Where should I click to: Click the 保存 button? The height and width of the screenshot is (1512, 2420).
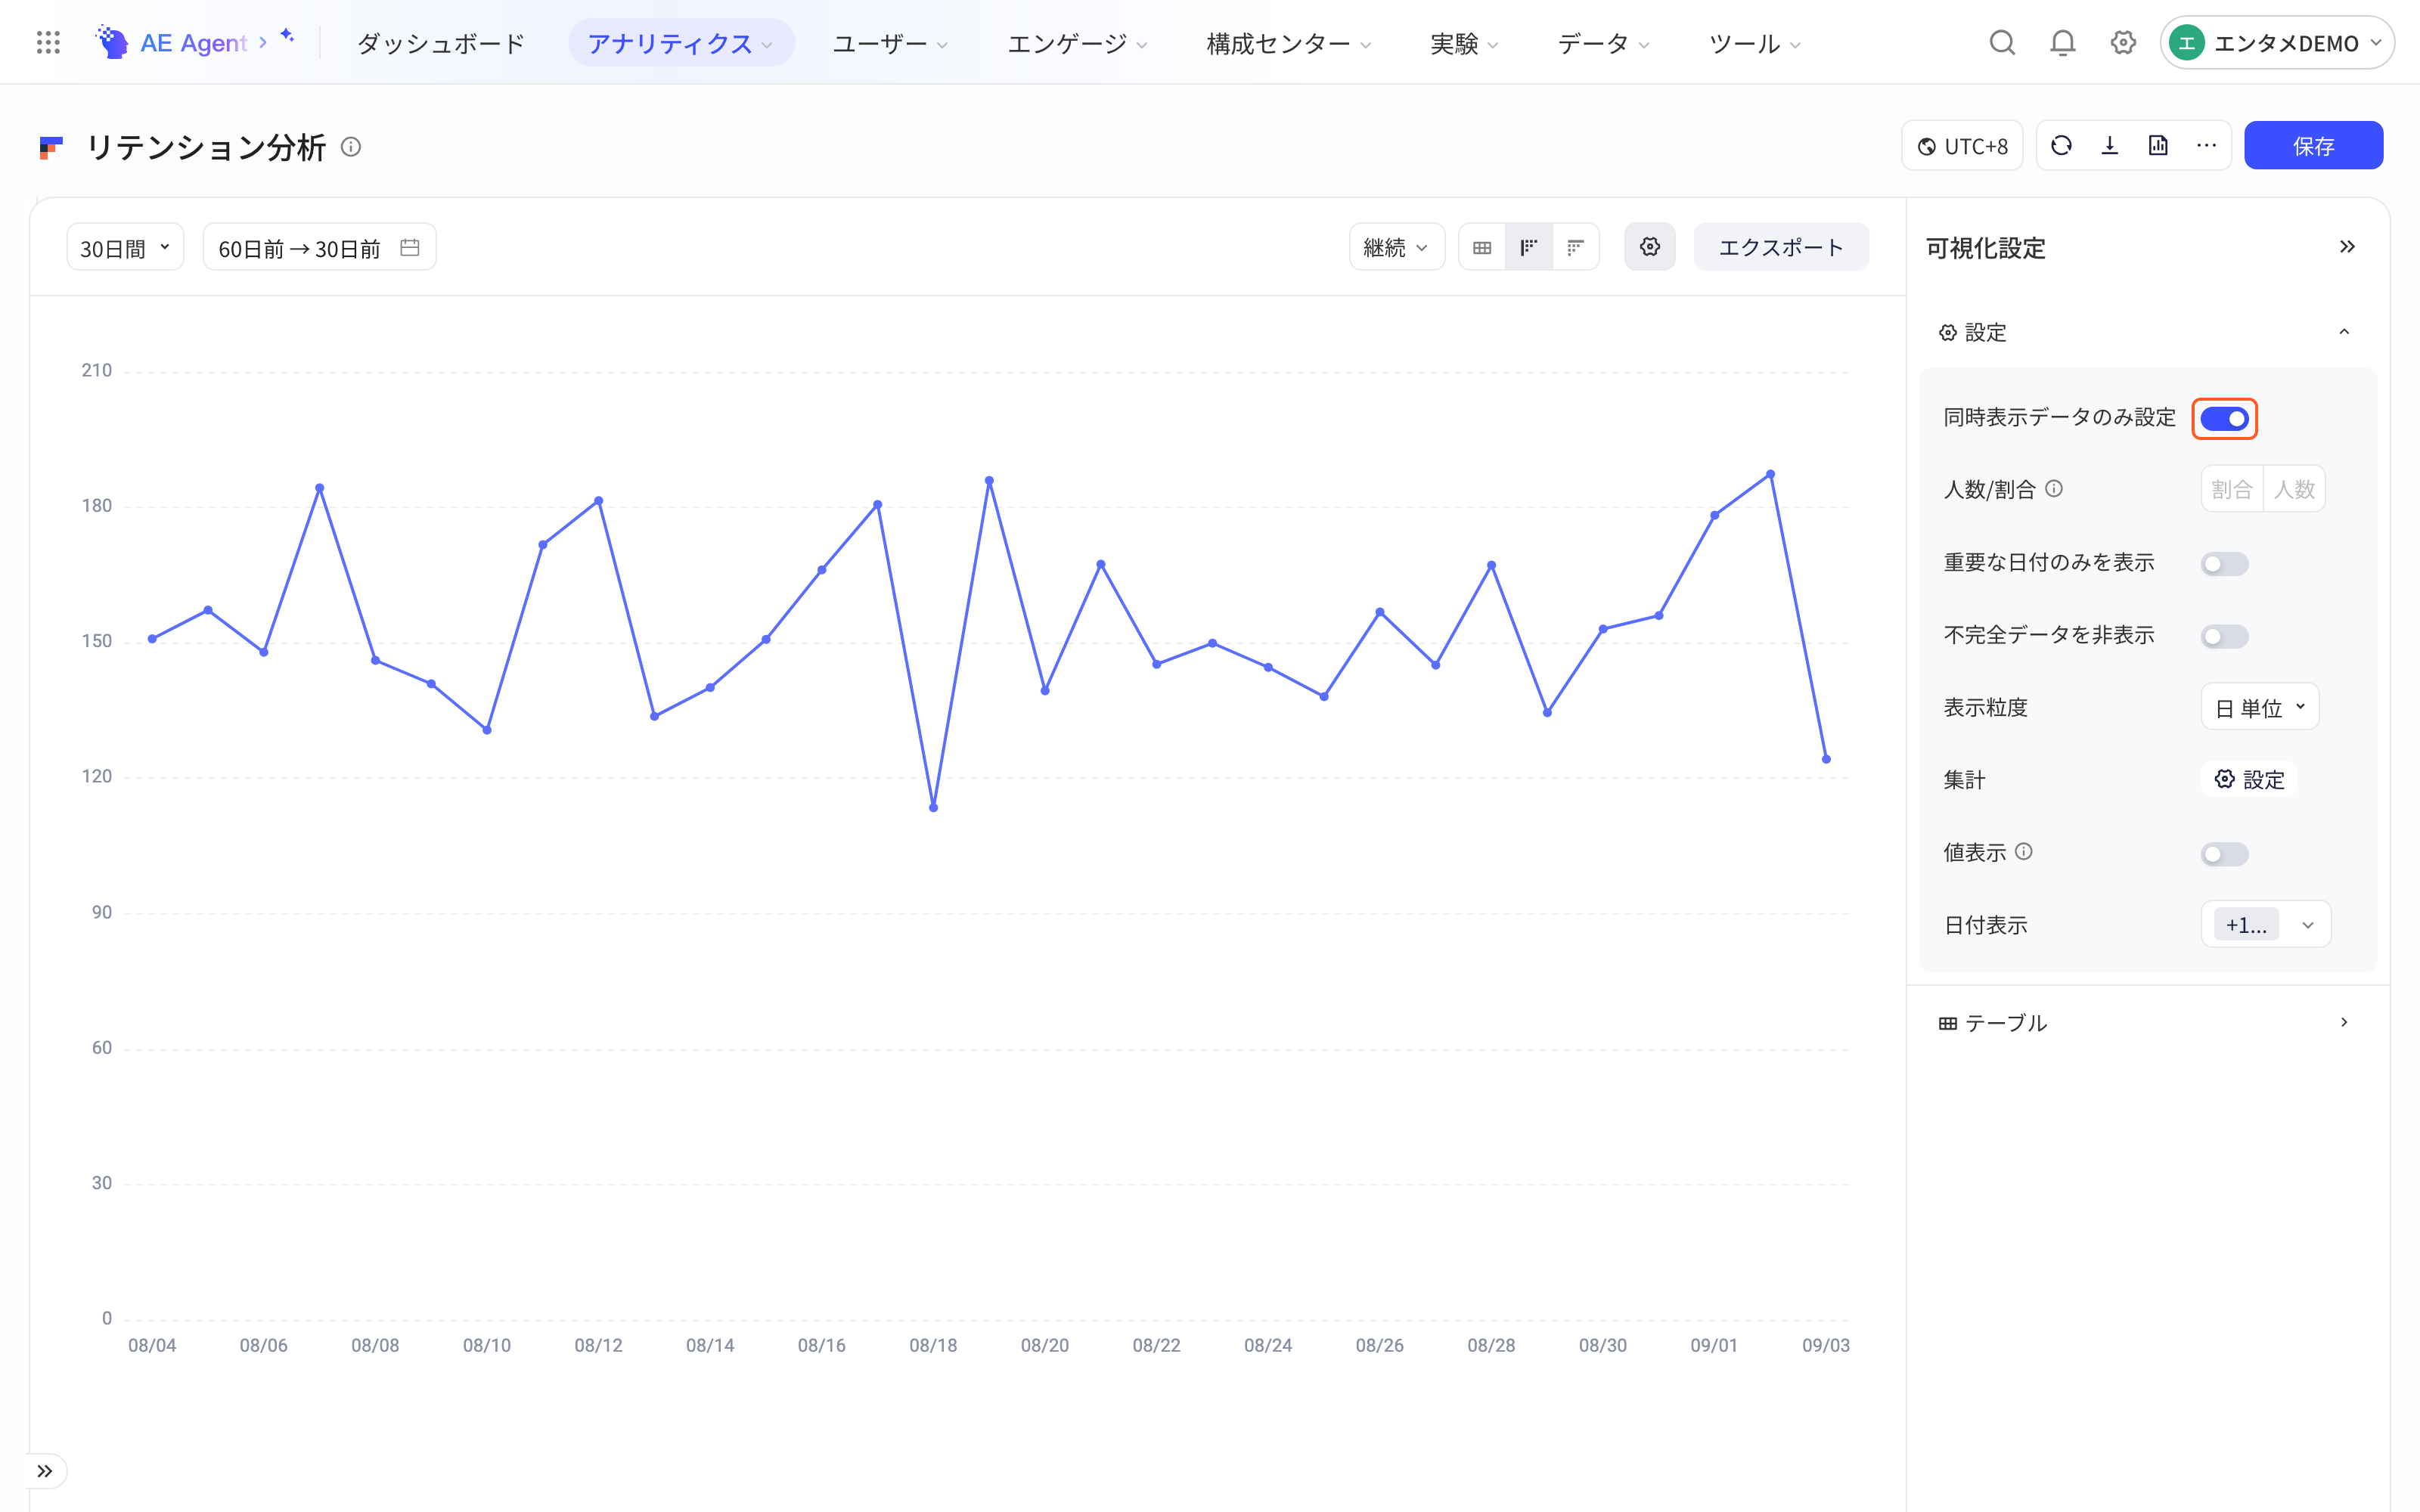click(x=2313, y=146)
